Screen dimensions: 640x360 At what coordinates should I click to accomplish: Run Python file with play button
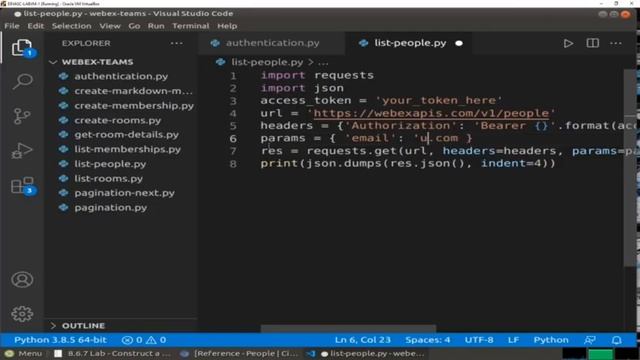[568, 43]
